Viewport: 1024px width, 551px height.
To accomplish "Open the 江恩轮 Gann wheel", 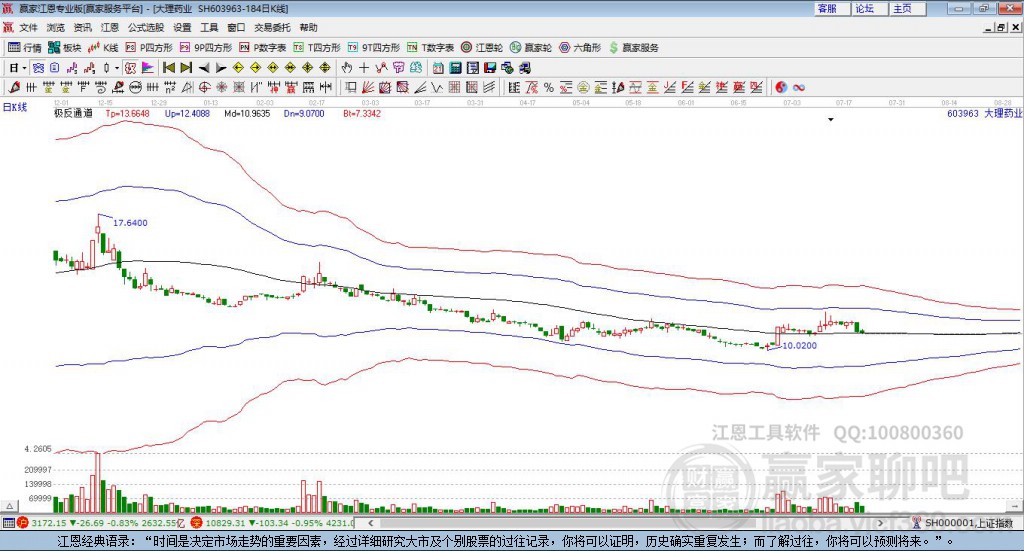I will click(482, 48).
